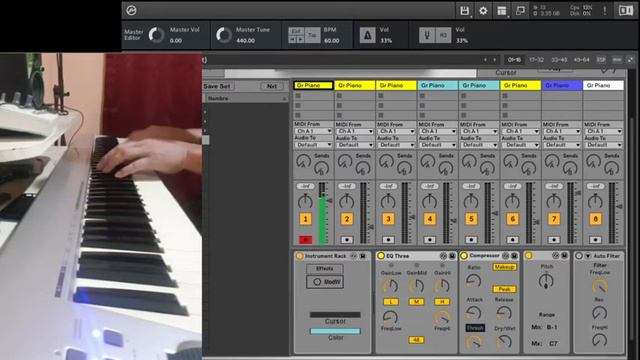Click the Nxt button

(x=272, y=86)
